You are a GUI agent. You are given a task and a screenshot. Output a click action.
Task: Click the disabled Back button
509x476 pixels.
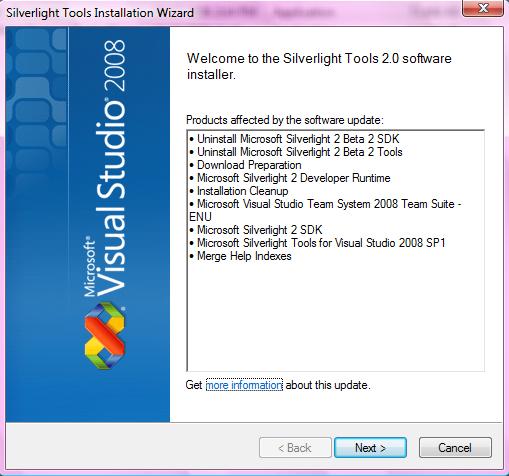(295, 448)
